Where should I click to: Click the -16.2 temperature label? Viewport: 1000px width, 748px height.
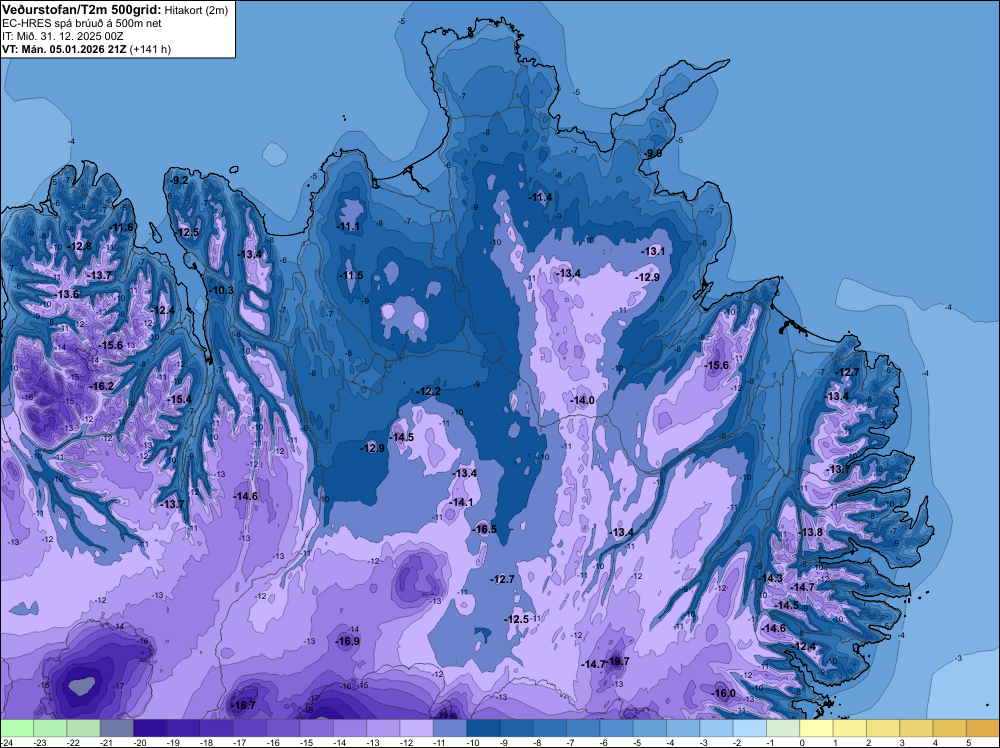tap(101, 386)
